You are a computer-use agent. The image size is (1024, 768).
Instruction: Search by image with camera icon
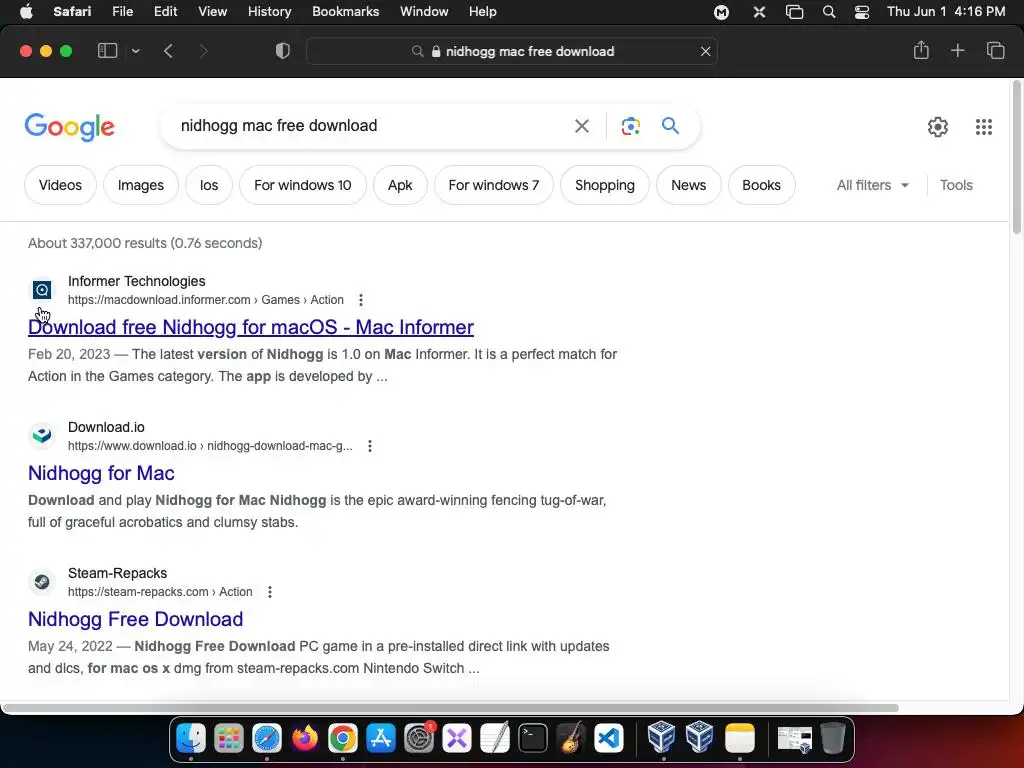(630, 126)
